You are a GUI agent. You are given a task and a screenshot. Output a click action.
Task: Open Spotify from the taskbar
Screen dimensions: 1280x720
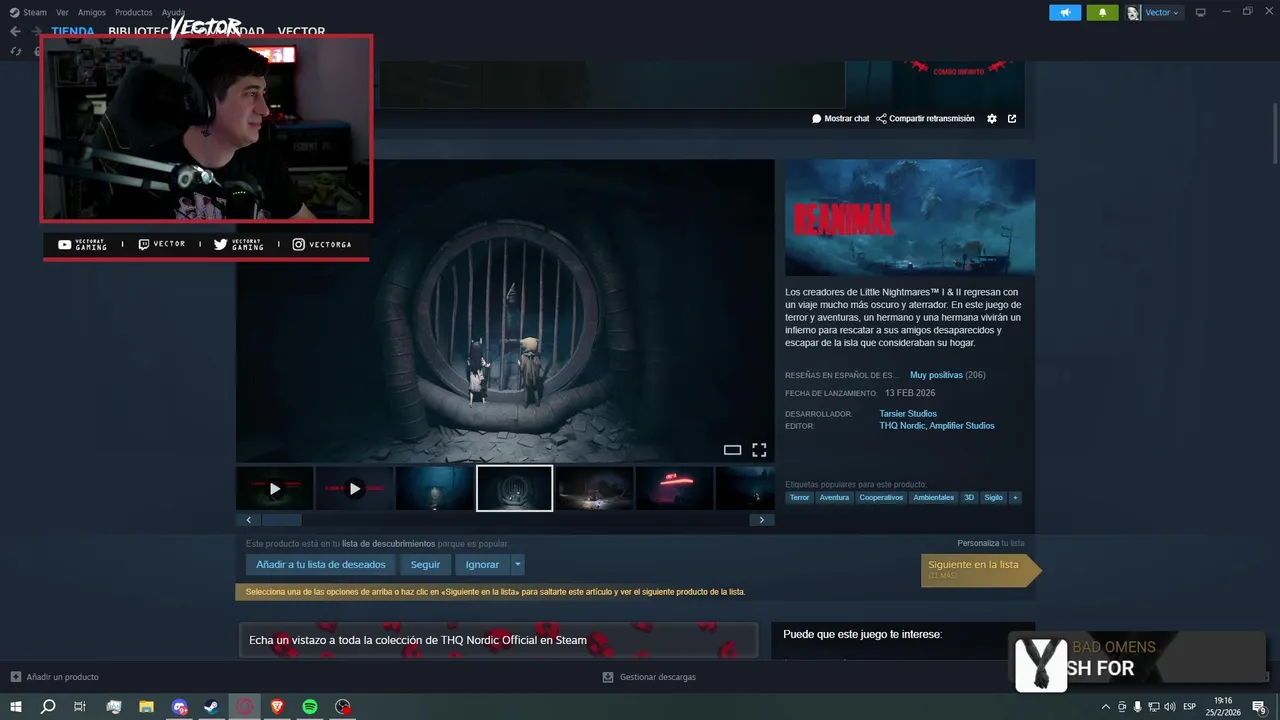(x=310, y=706)
